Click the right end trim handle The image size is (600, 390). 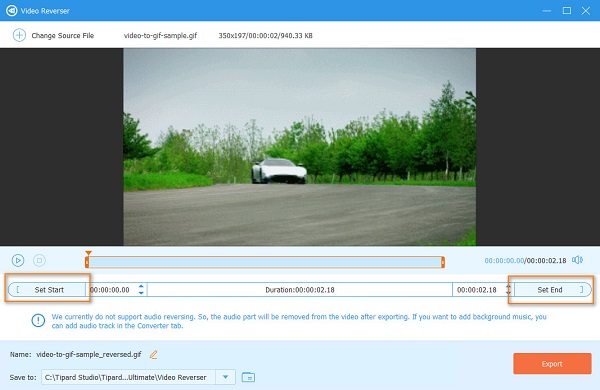coord(443,262)
